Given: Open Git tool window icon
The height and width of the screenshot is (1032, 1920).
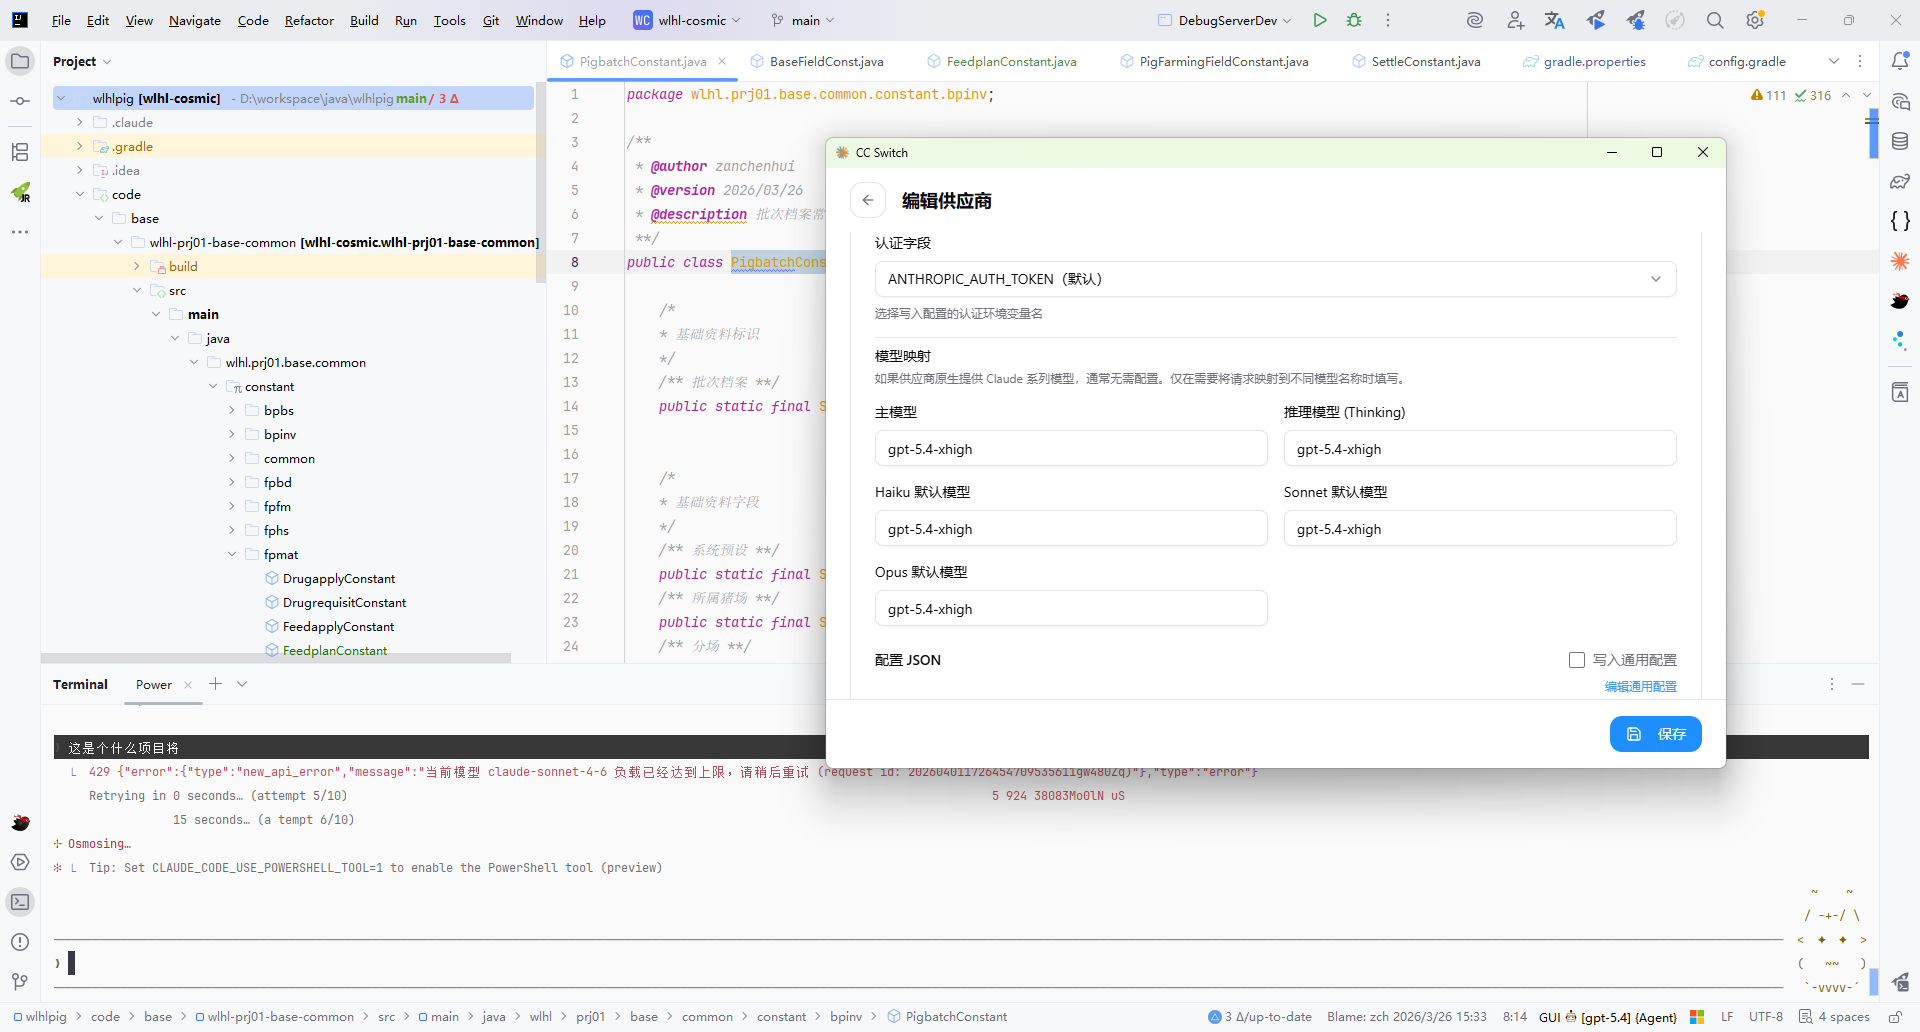Looking at the screenshot, I should [x=20, y=982].
